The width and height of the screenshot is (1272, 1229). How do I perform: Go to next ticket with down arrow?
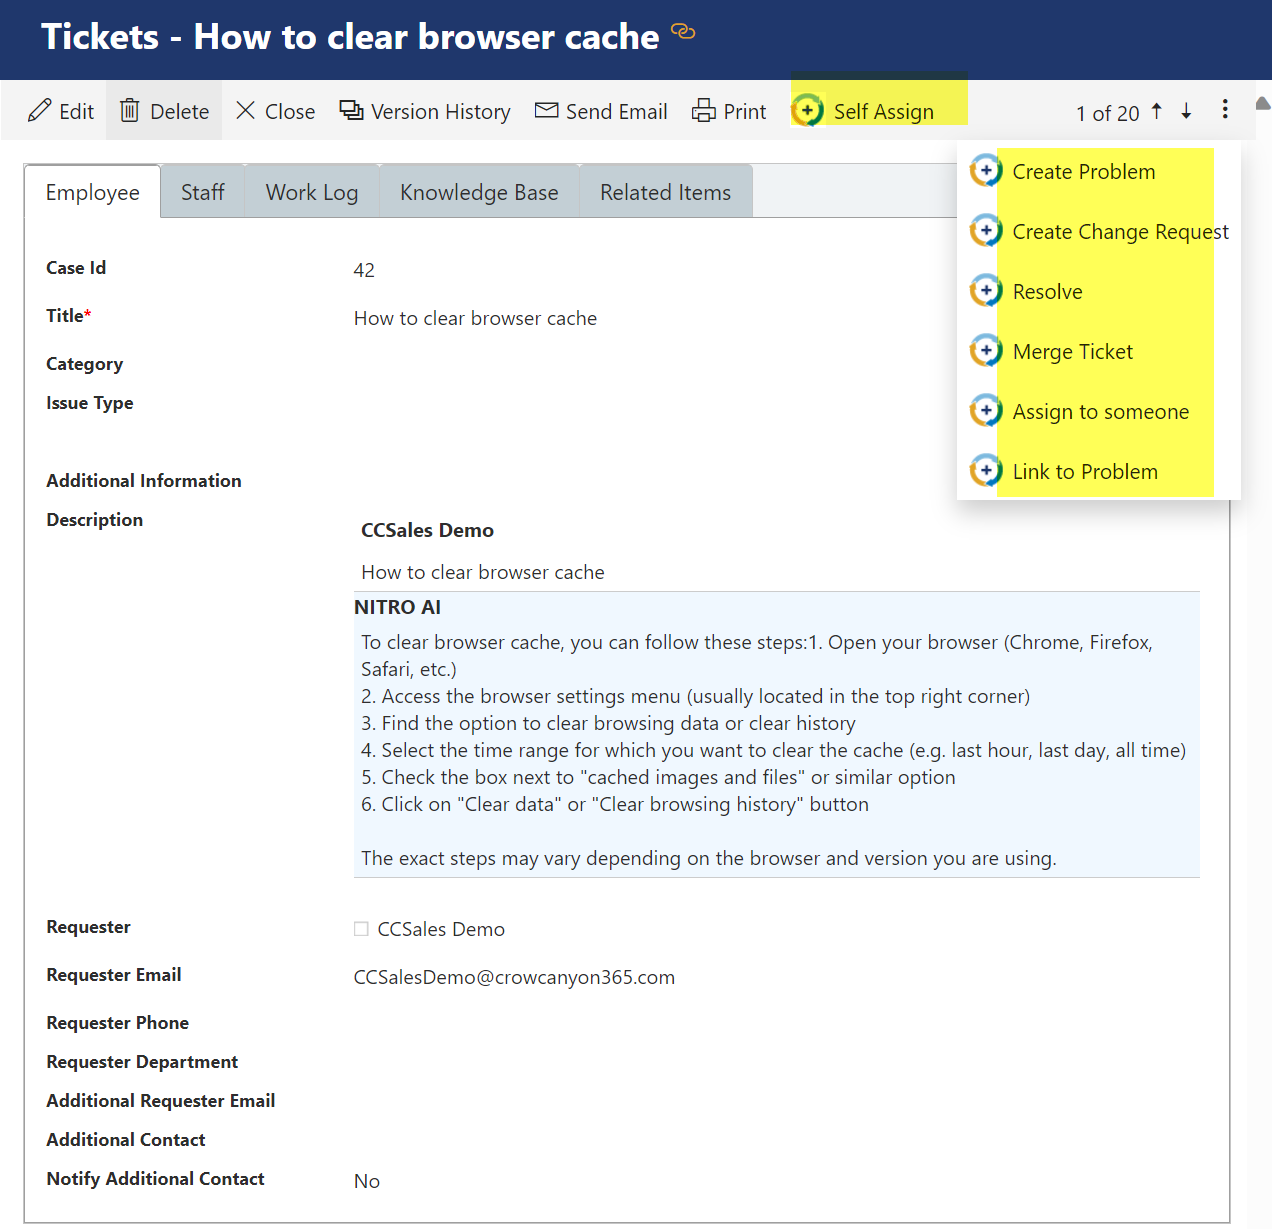[1187, 111]
